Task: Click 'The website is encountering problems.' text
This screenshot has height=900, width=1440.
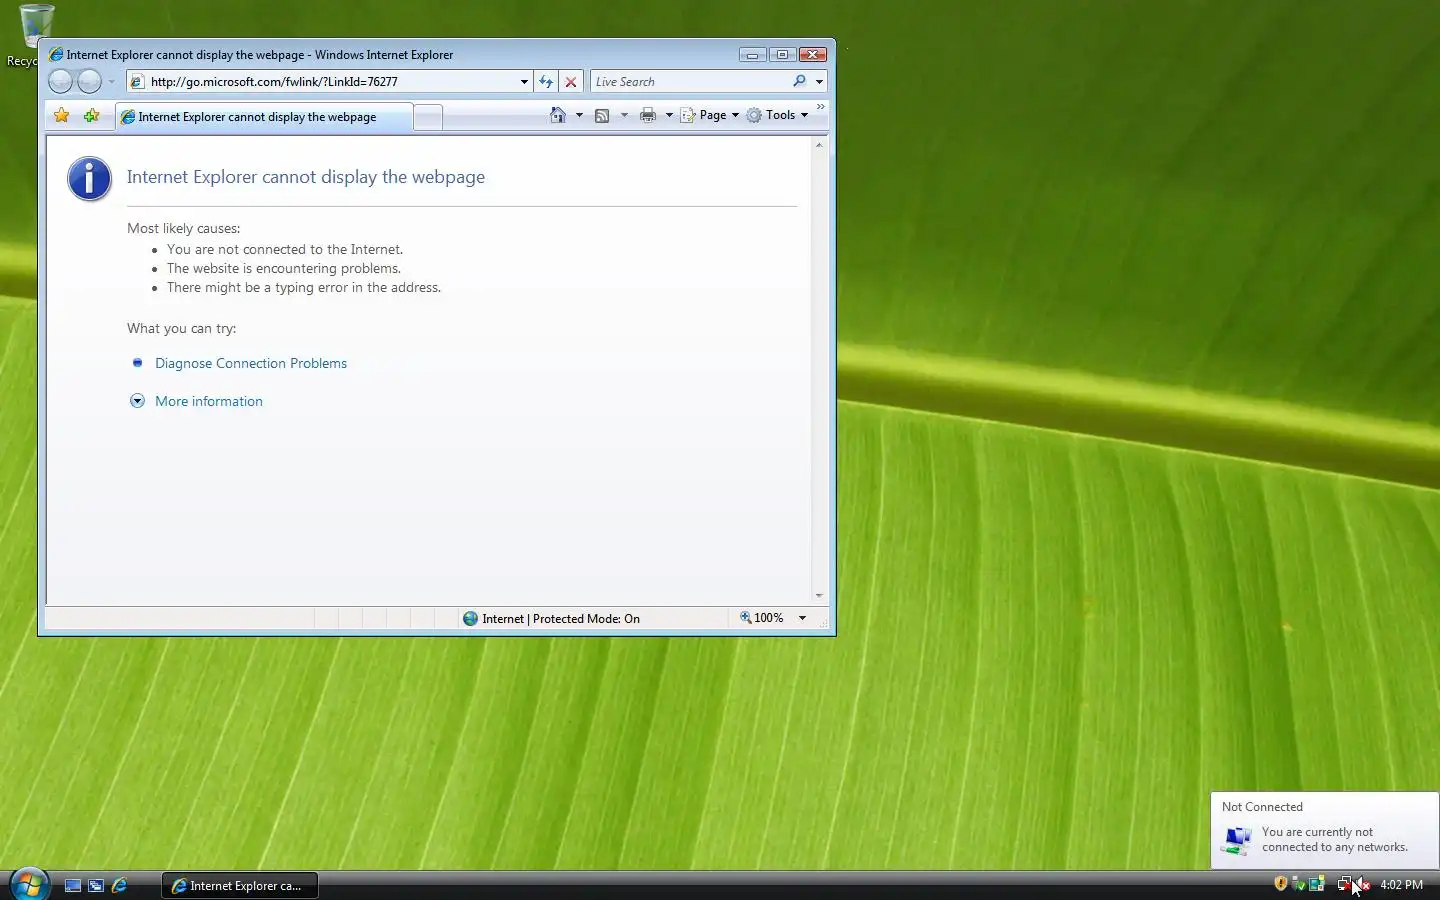Action: (x=284, y=268)
